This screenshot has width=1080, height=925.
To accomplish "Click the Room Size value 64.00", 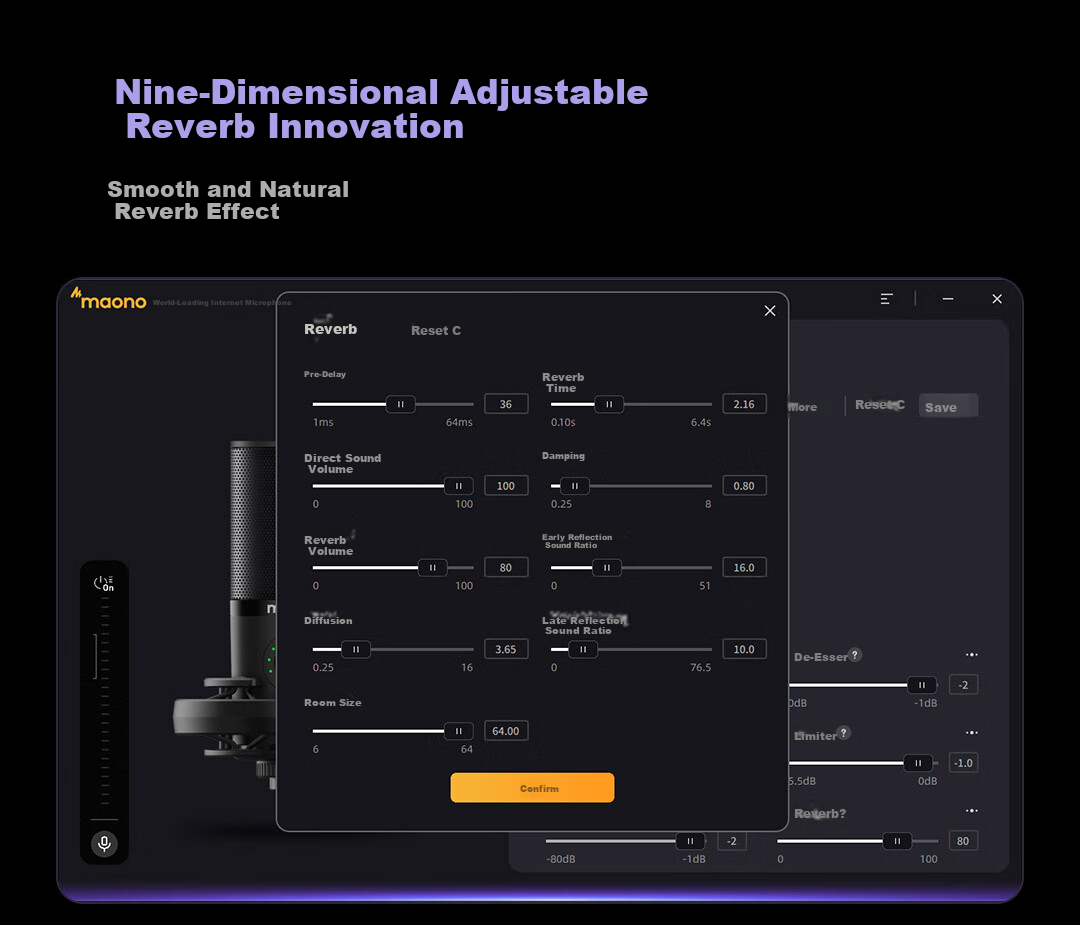I will coord(506,731).
